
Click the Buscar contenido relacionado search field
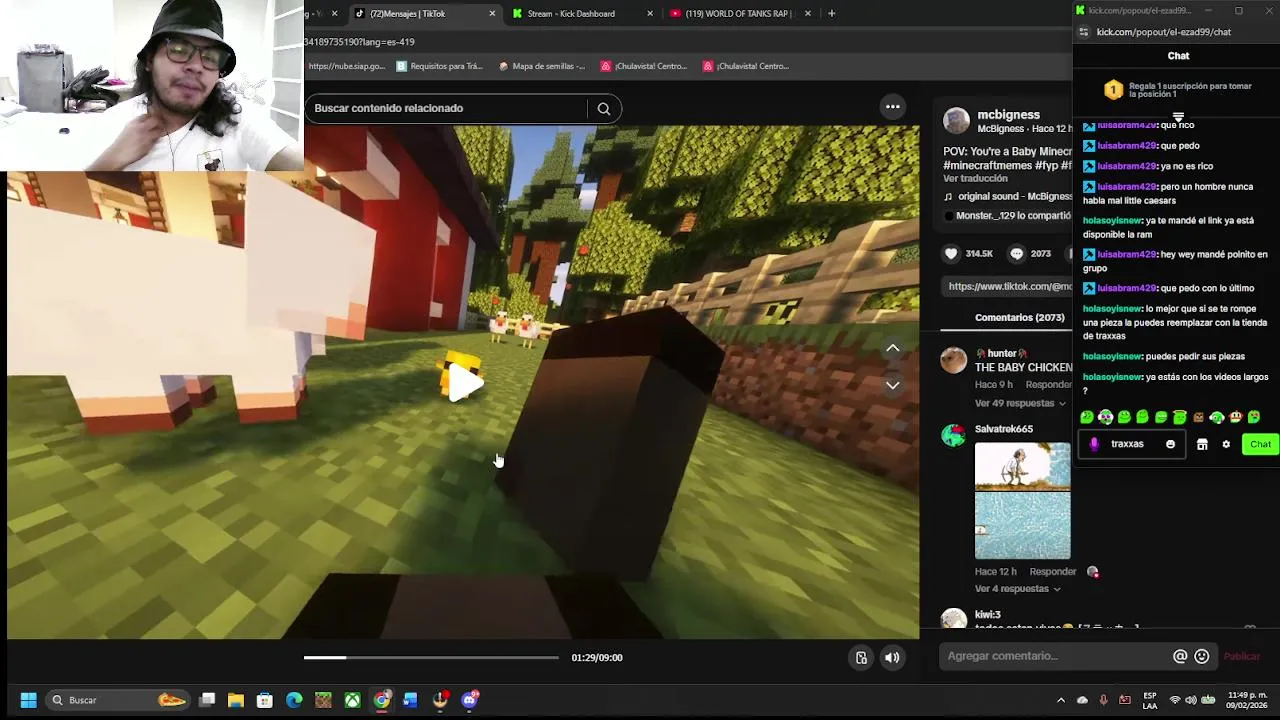[446, 108]
